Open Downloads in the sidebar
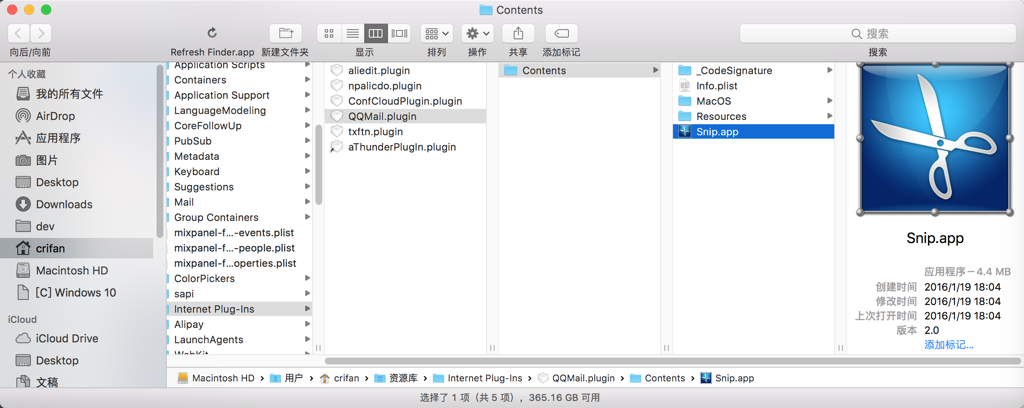Screen dimensions: 1024x408 tap(78, 204)
